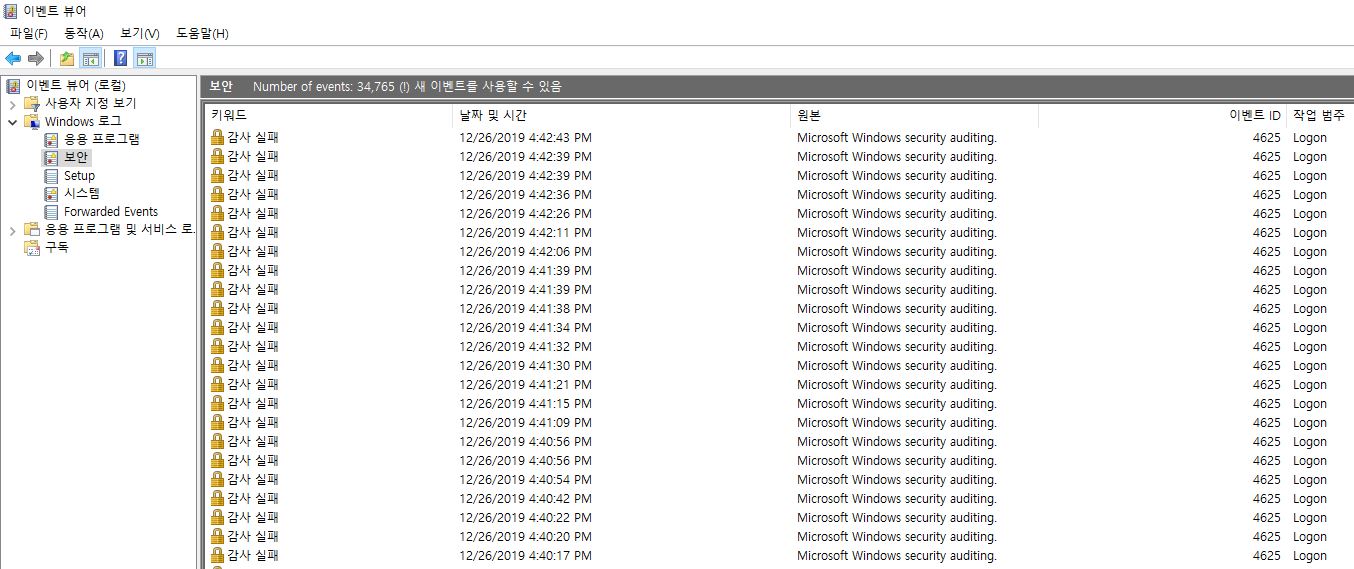Open the 도움말(H) menu
The width and height of the screenshot is (1354, 569).
(x=202, y=33)
